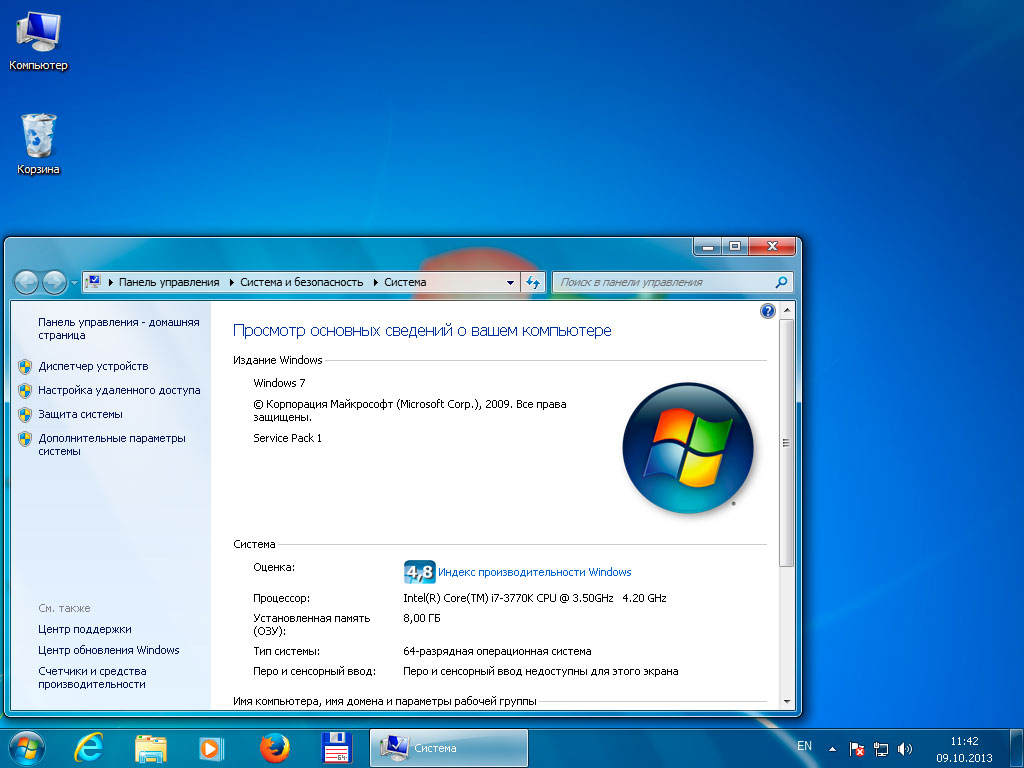Open Windows Explorer folder taskbar icon
This screenshot has height=768, width=1024.
151,748
